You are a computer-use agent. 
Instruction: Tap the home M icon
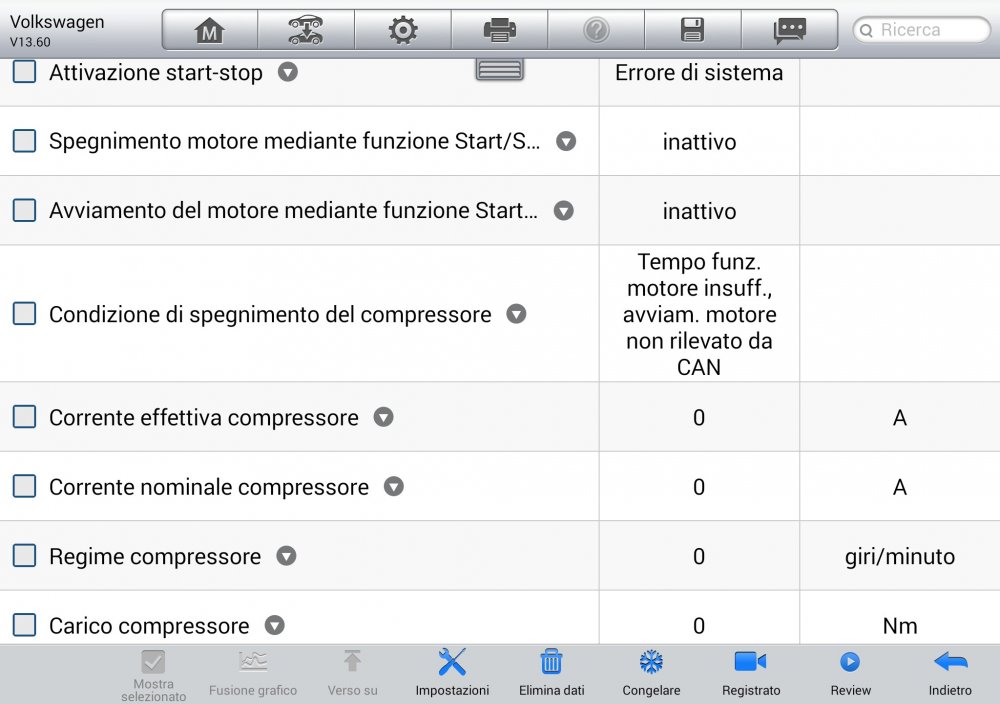pos(209,30)
